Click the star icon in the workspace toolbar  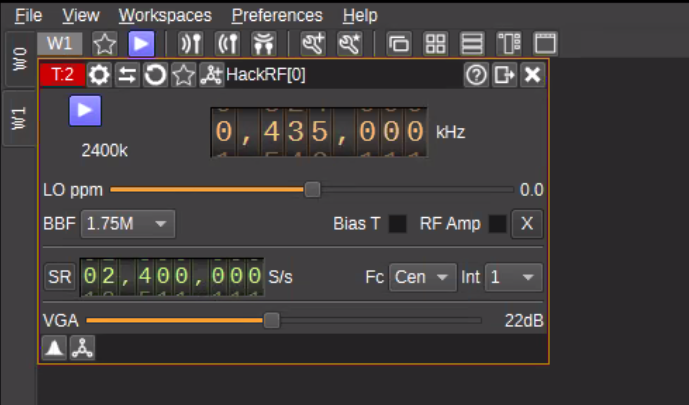click(x=105, y=44)
